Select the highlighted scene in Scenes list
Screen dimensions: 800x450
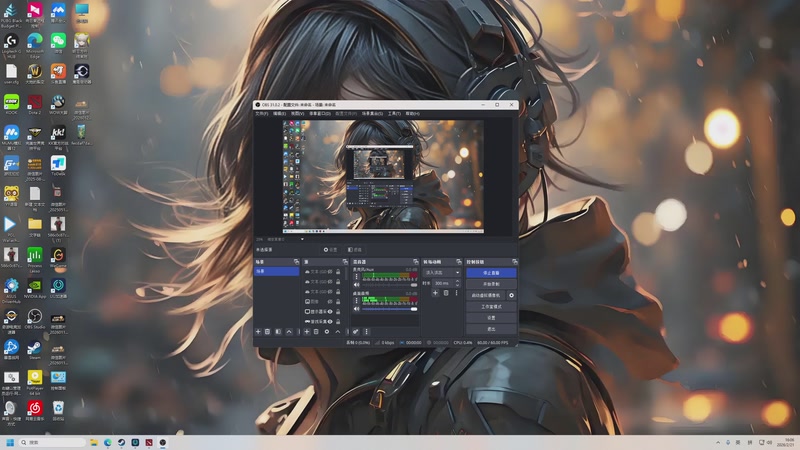tap(277, 271)
